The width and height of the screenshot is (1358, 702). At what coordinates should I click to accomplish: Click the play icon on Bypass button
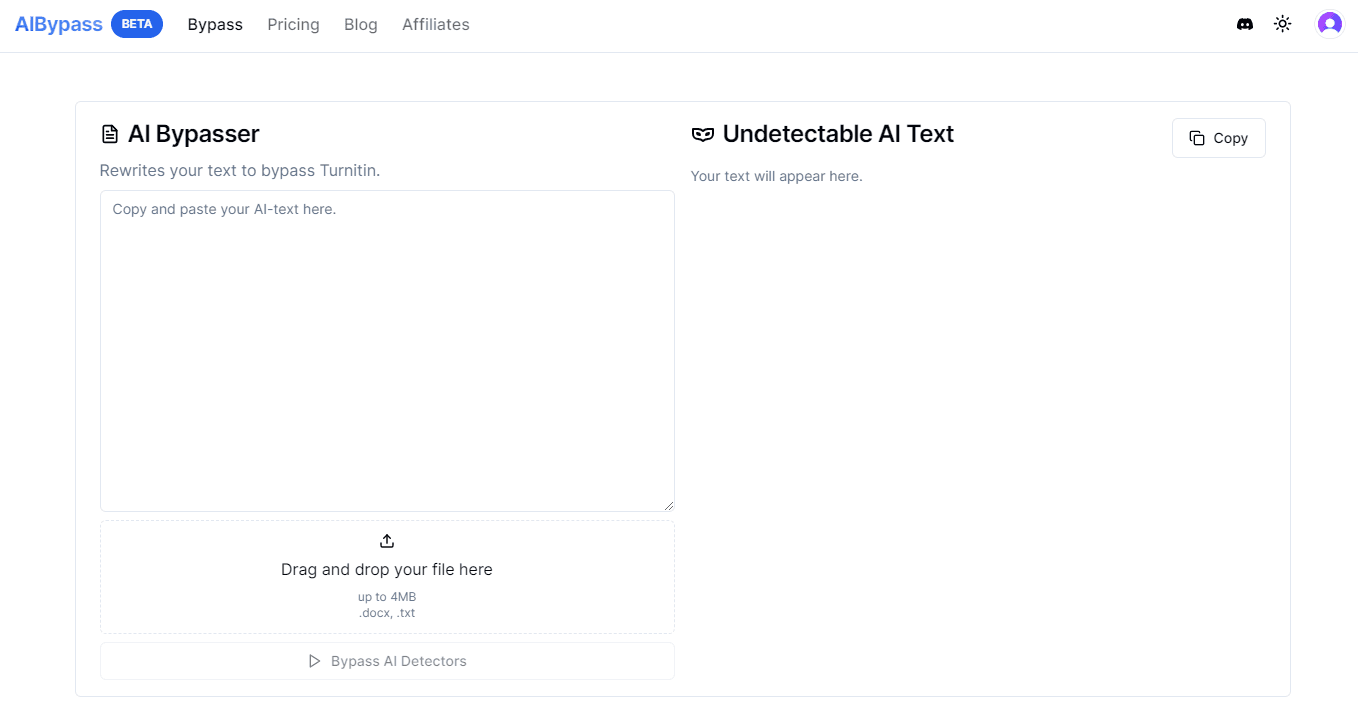[x=315, y=661]
